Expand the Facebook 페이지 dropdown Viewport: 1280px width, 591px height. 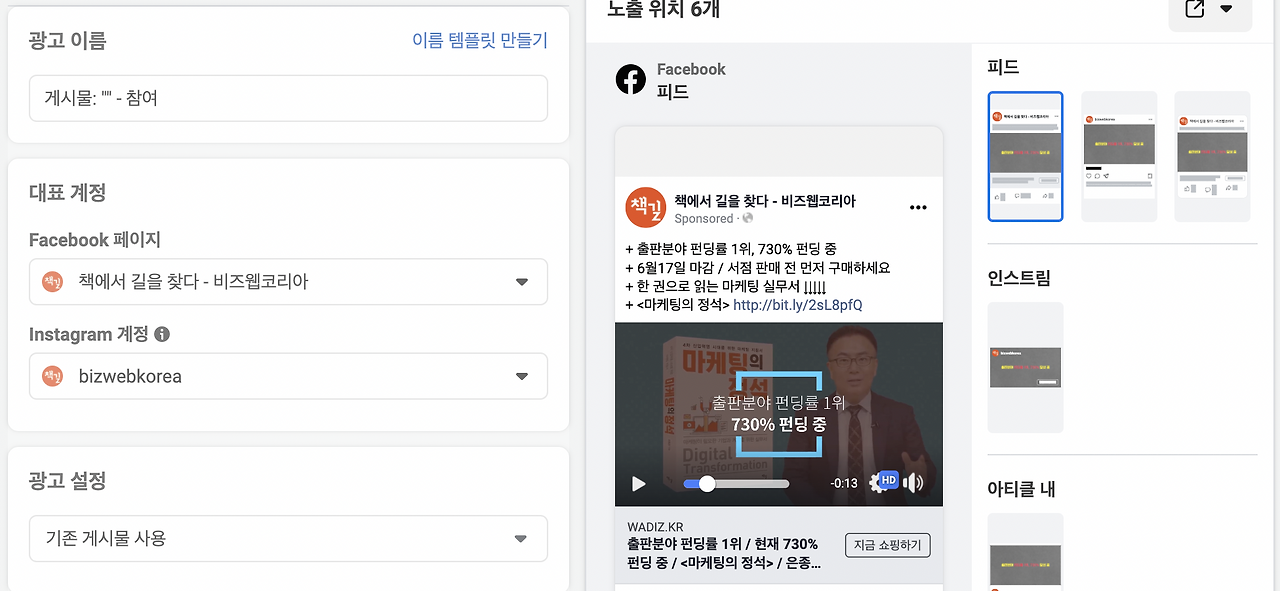(288, 282)
